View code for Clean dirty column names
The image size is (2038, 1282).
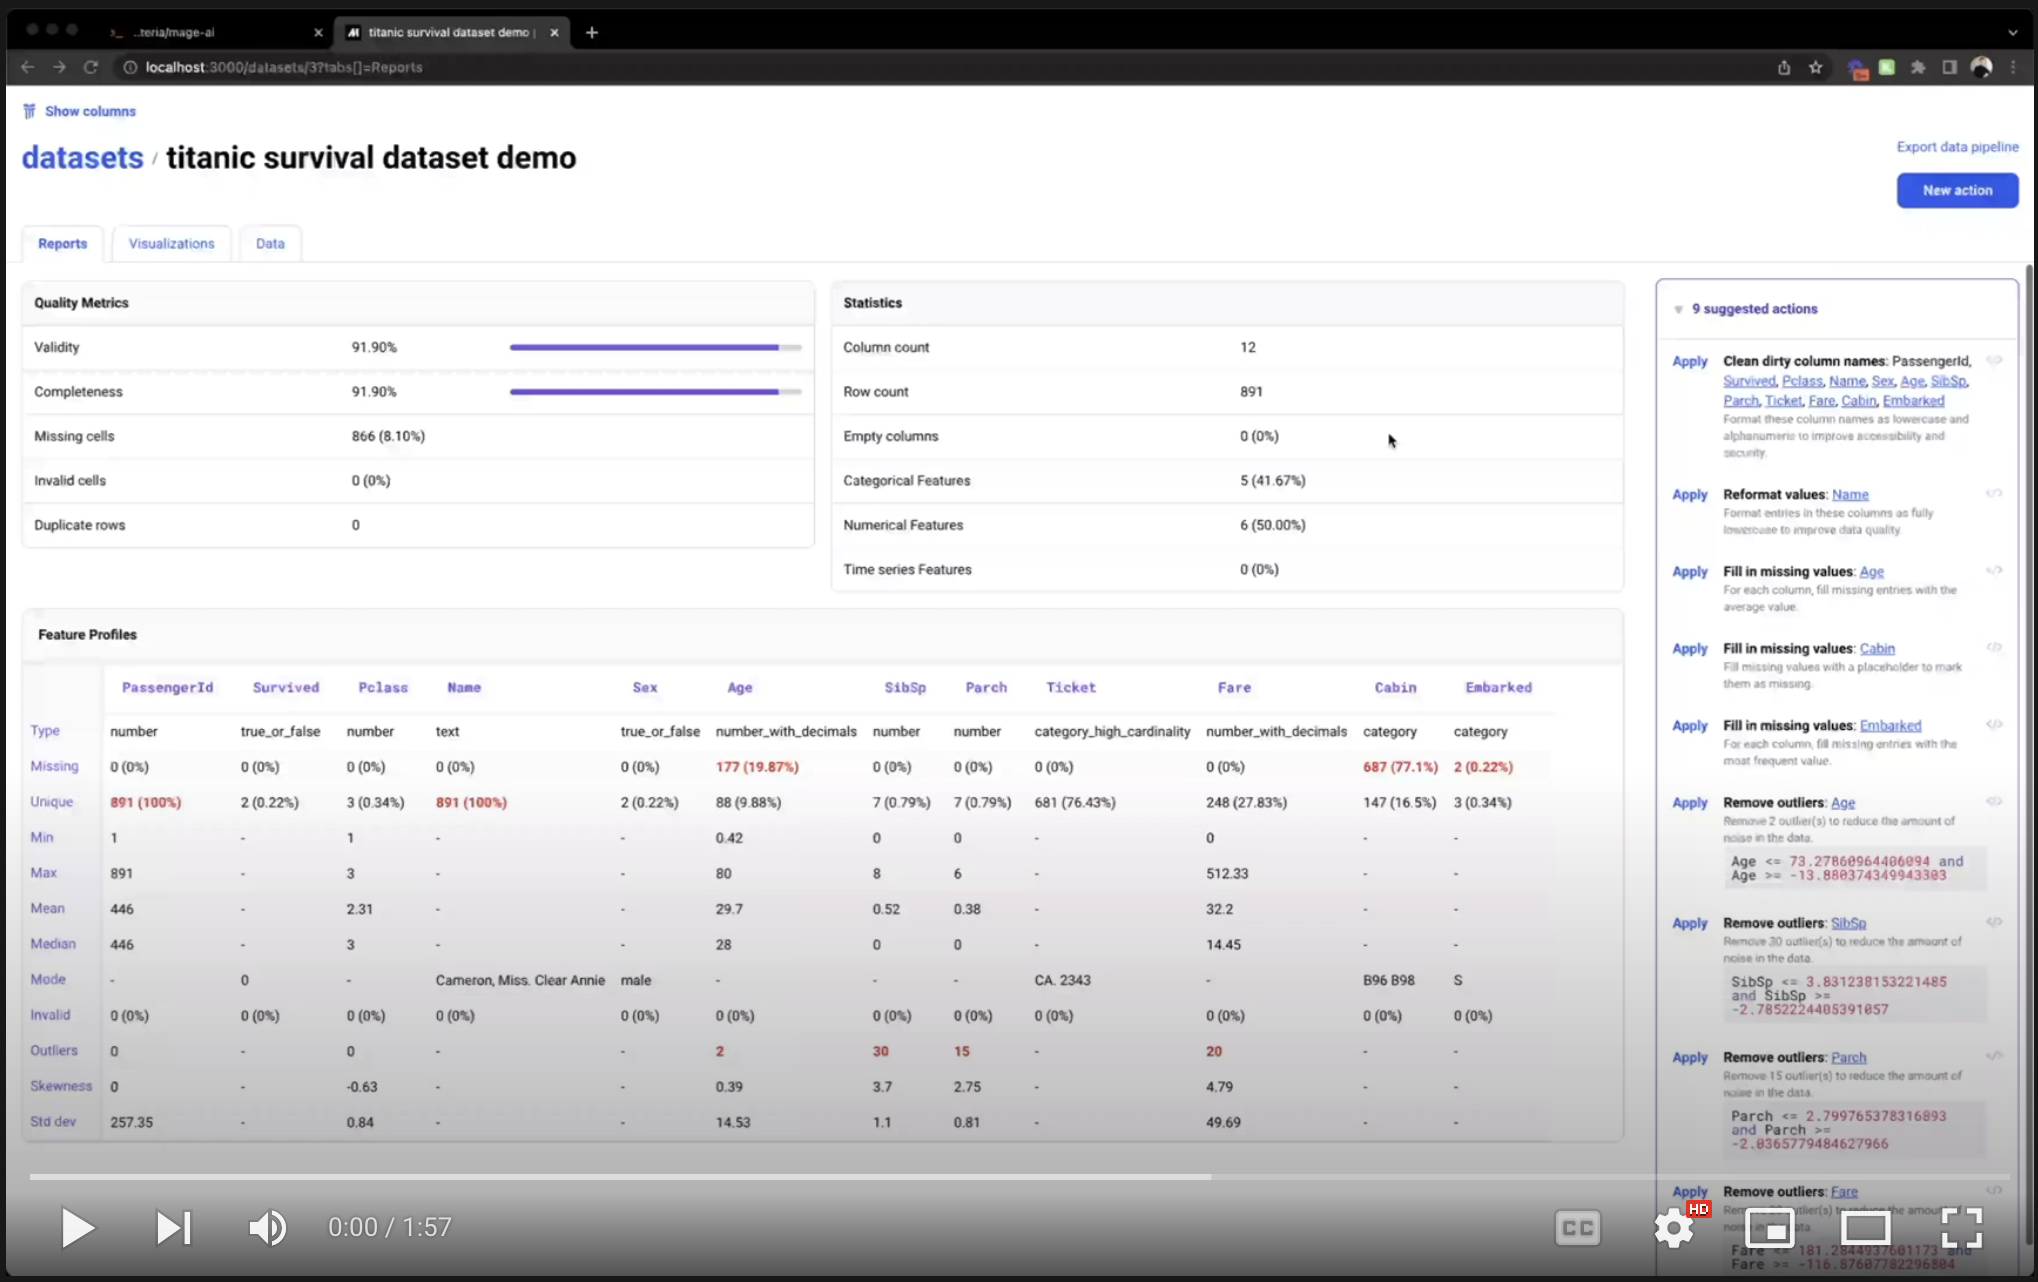pos(1994,360)
